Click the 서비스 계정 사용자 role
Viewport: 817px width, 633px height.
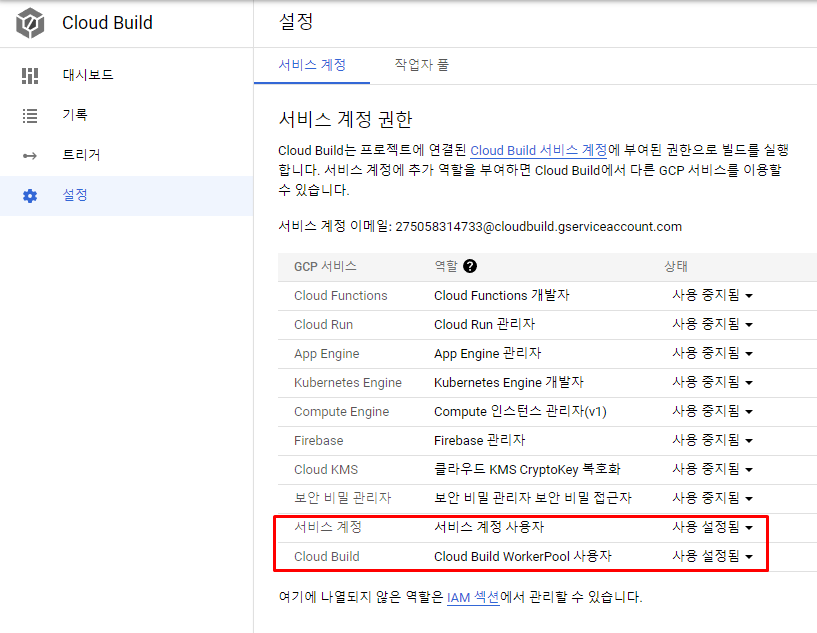pyautogui.click(x=489, y=527)
